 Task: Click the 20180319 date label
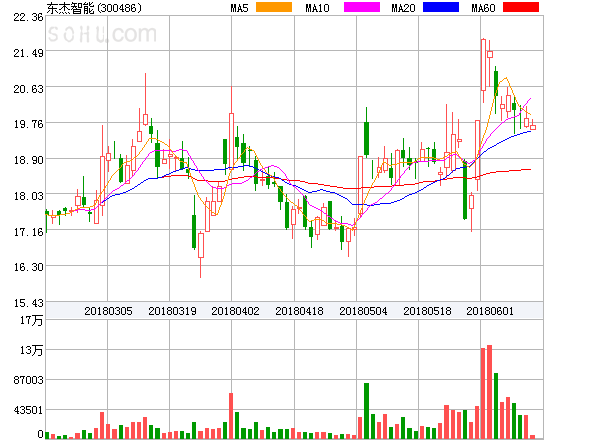[172, 311]
